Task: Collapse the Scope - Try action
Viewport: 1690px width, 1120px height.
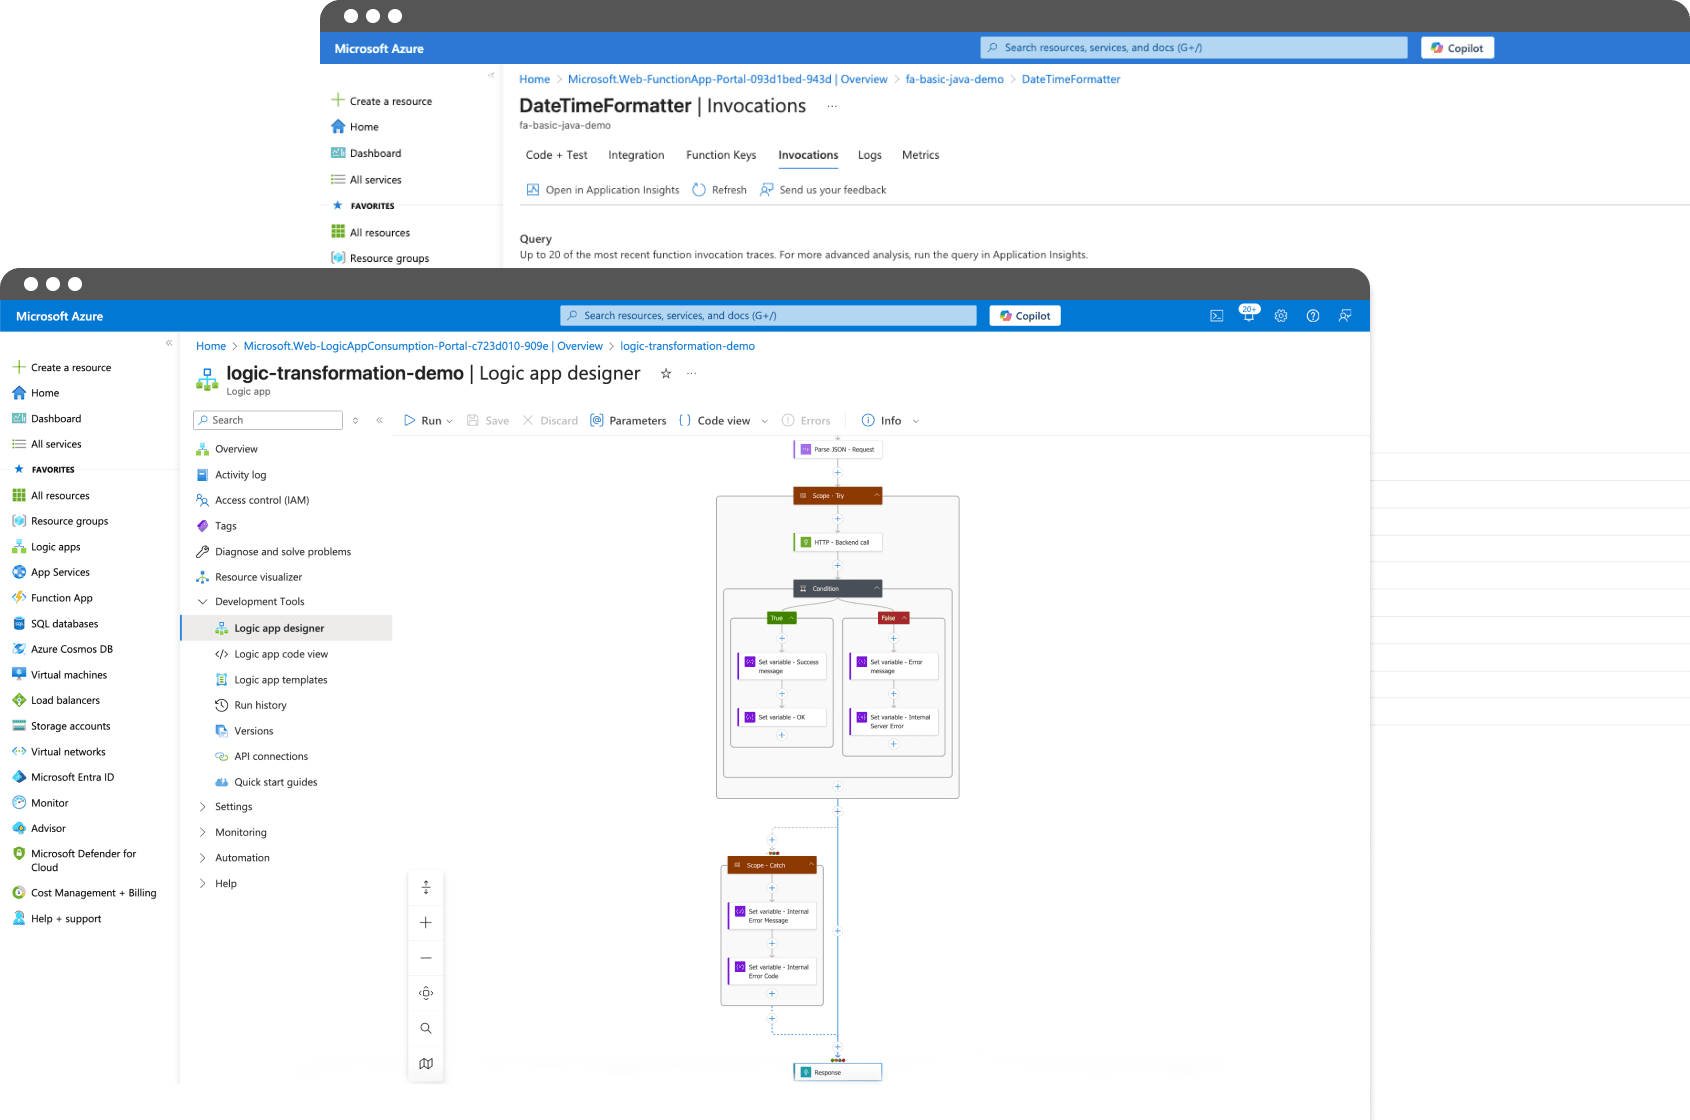Action: point(877,496)
